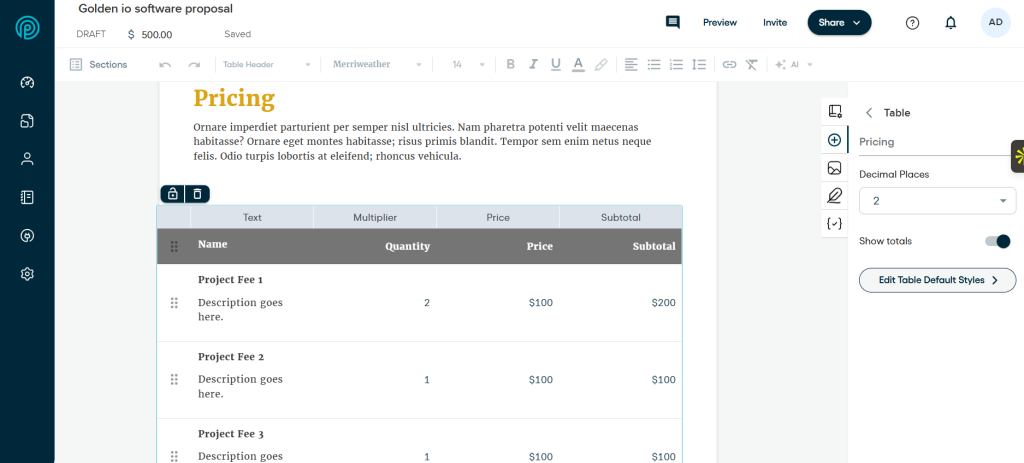The width and height of the screenshot is (1024, 463).
Task: Open the help question mark icon
Action: (x=912, y=23)
